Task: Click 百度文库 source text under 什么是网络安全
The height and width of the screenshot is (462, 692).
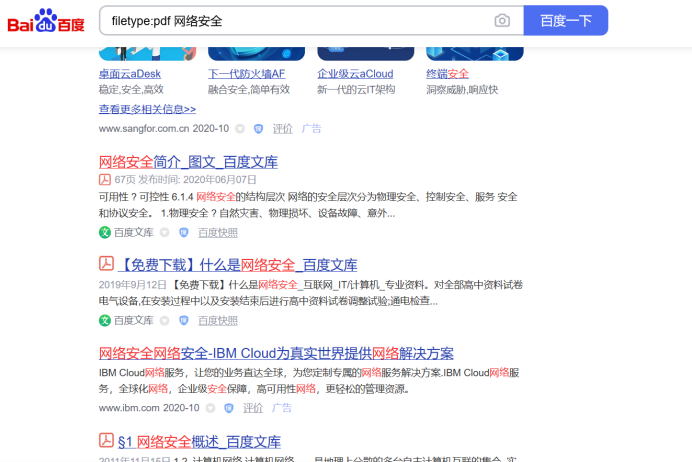Action: [134, 320]
